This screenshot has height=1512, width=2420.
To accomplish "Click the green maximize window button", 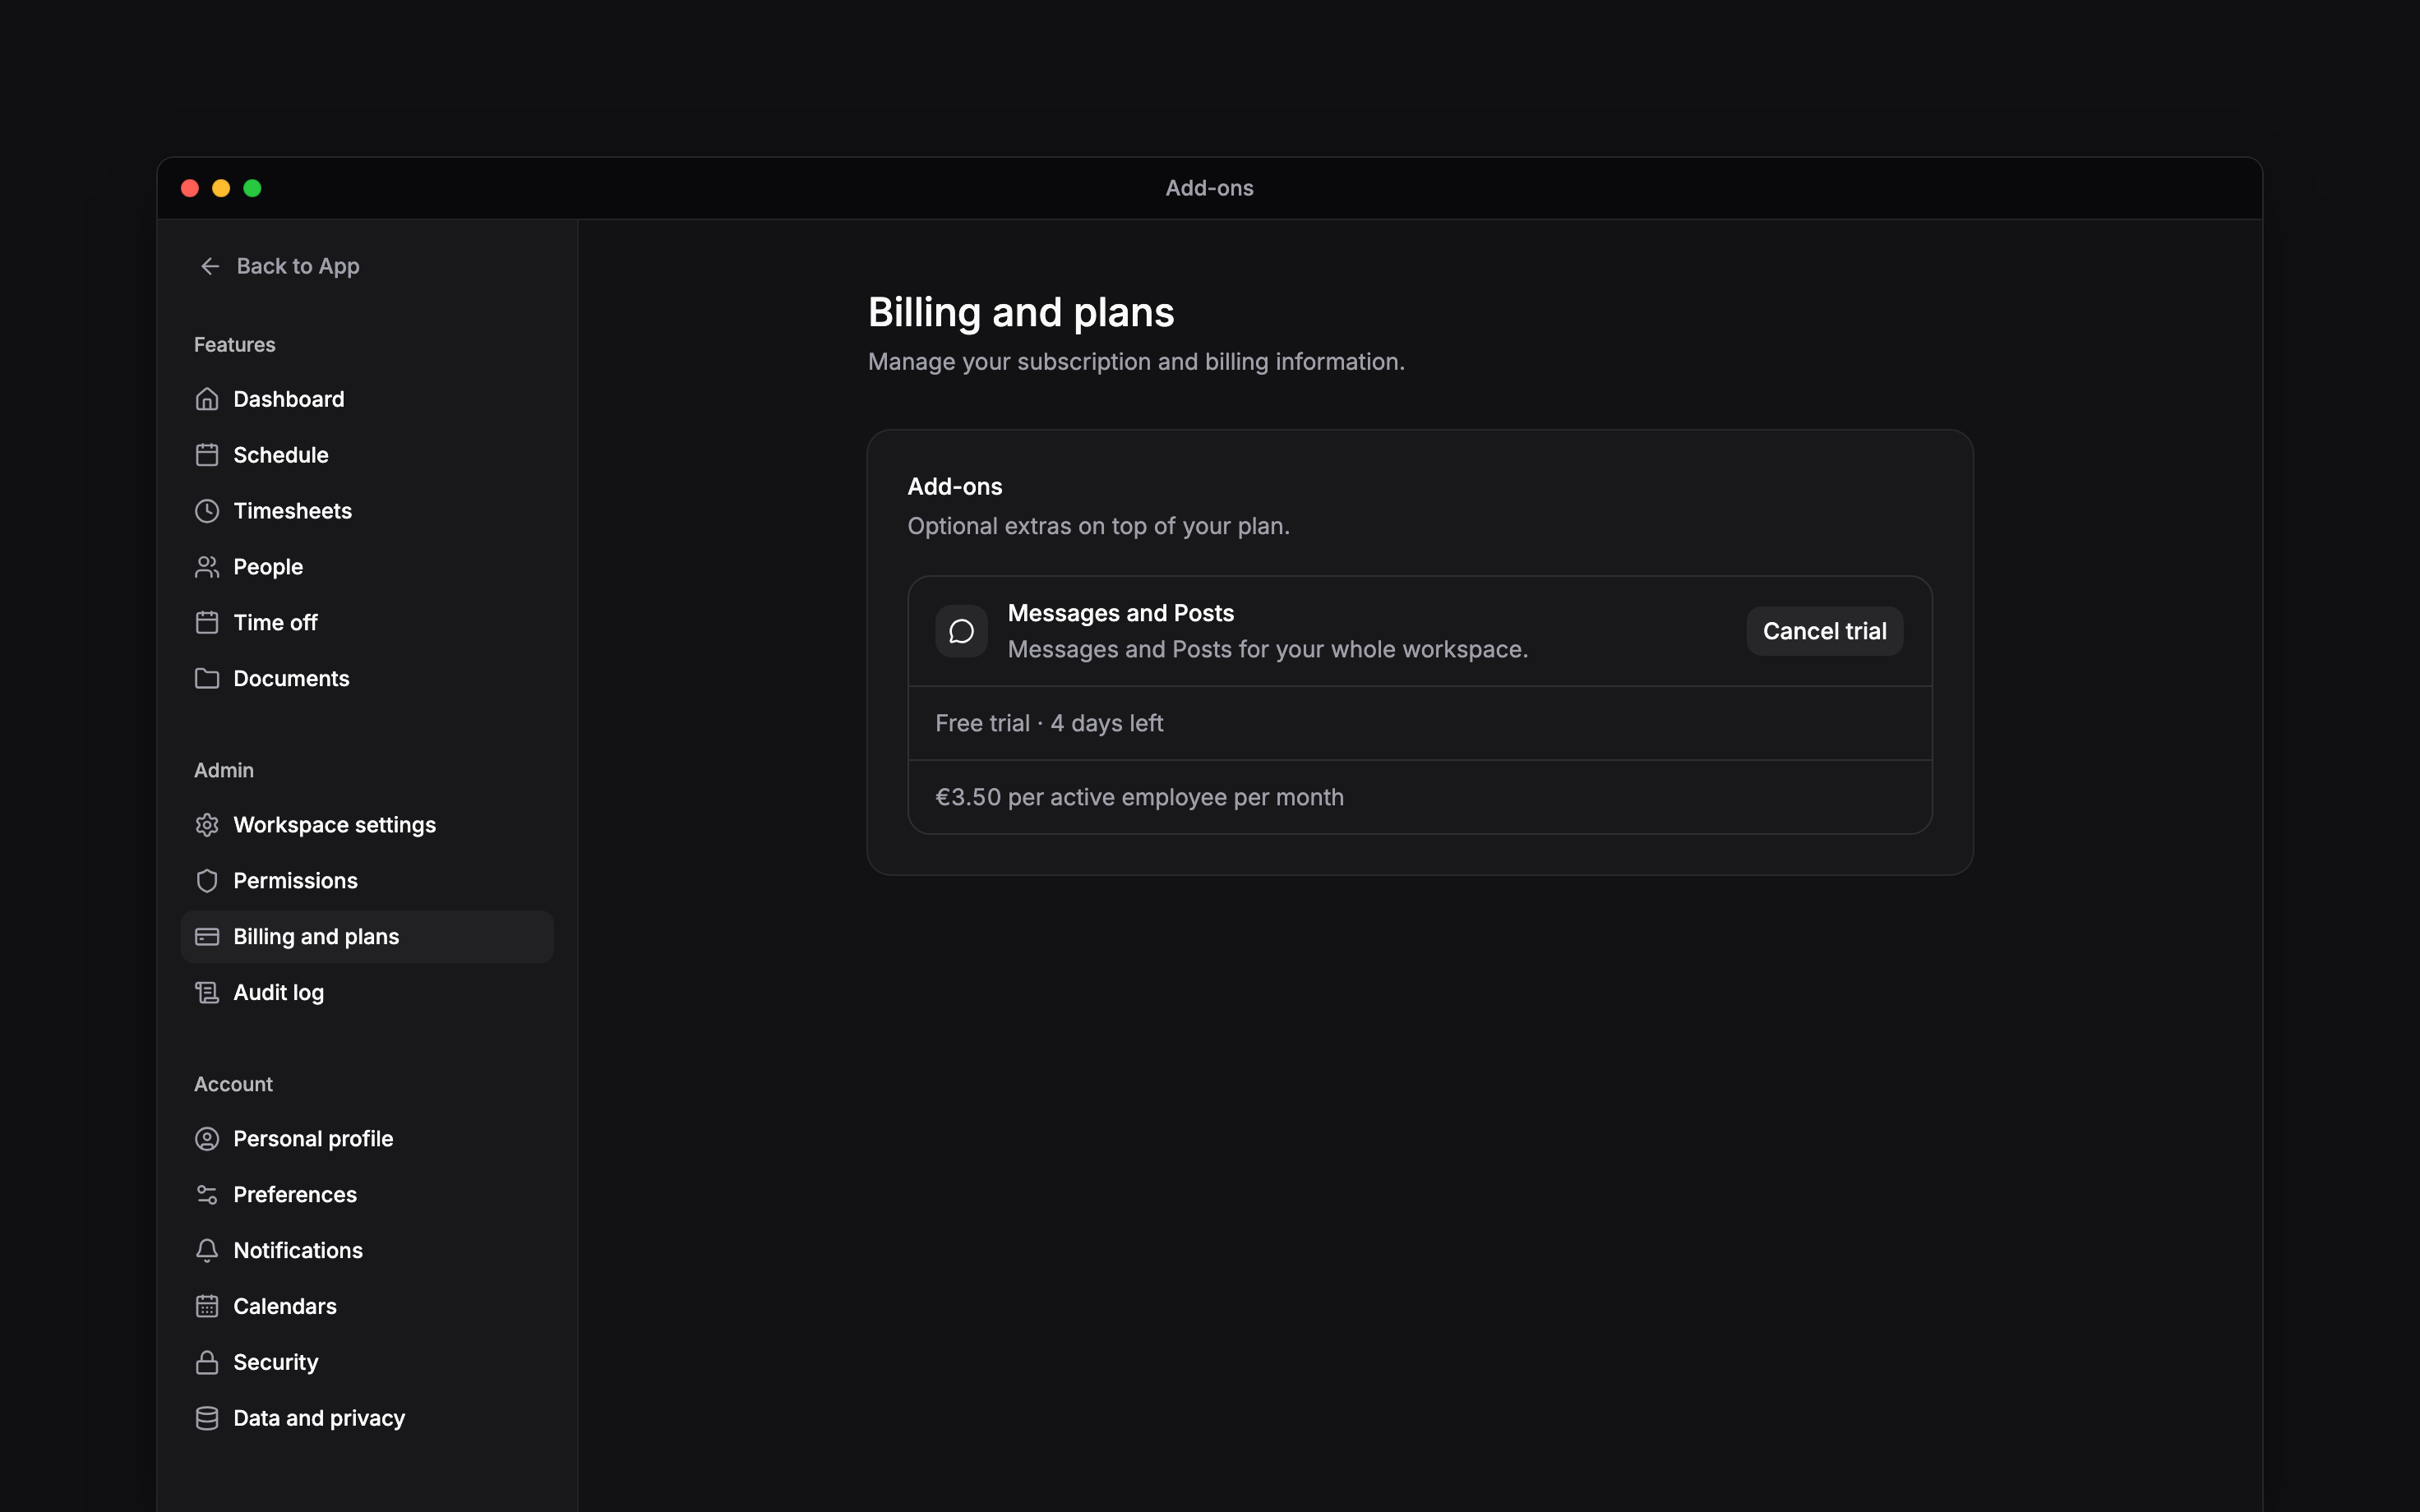I will tap(253, 188).
